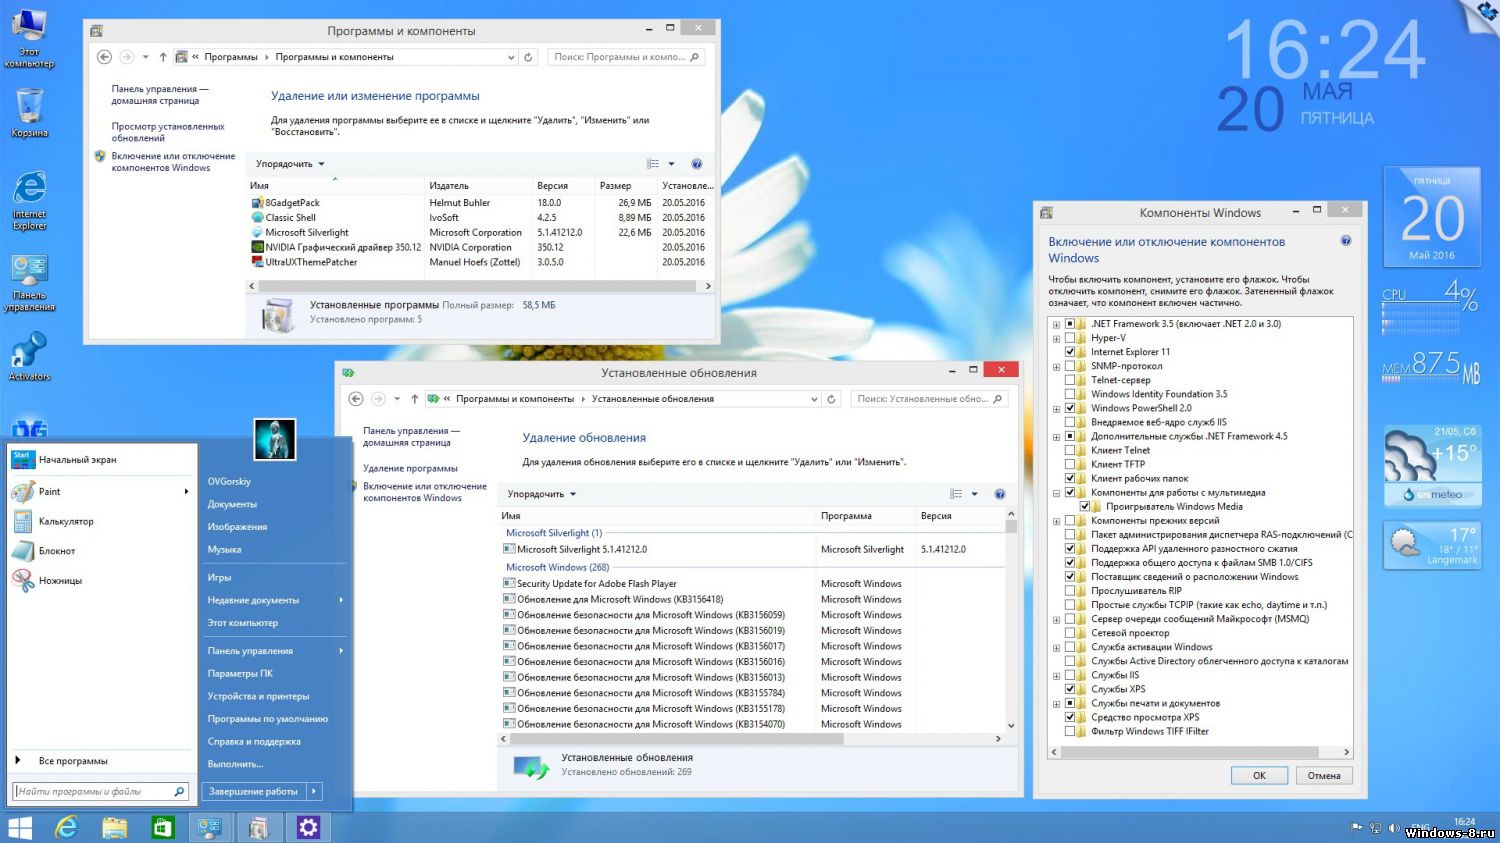This screenshot has width=1500, height=843.
Task: Click back arrow in Программы и компоненты window
Action: click(x=104, y=57)
